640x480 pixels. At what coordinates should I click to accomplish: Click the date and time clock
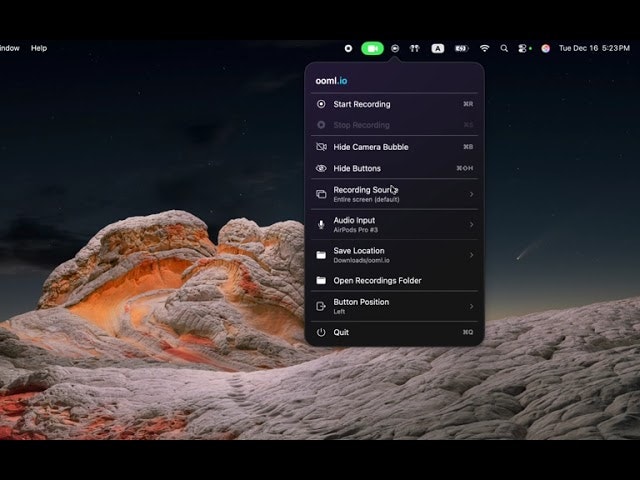[x=594, y=48]
